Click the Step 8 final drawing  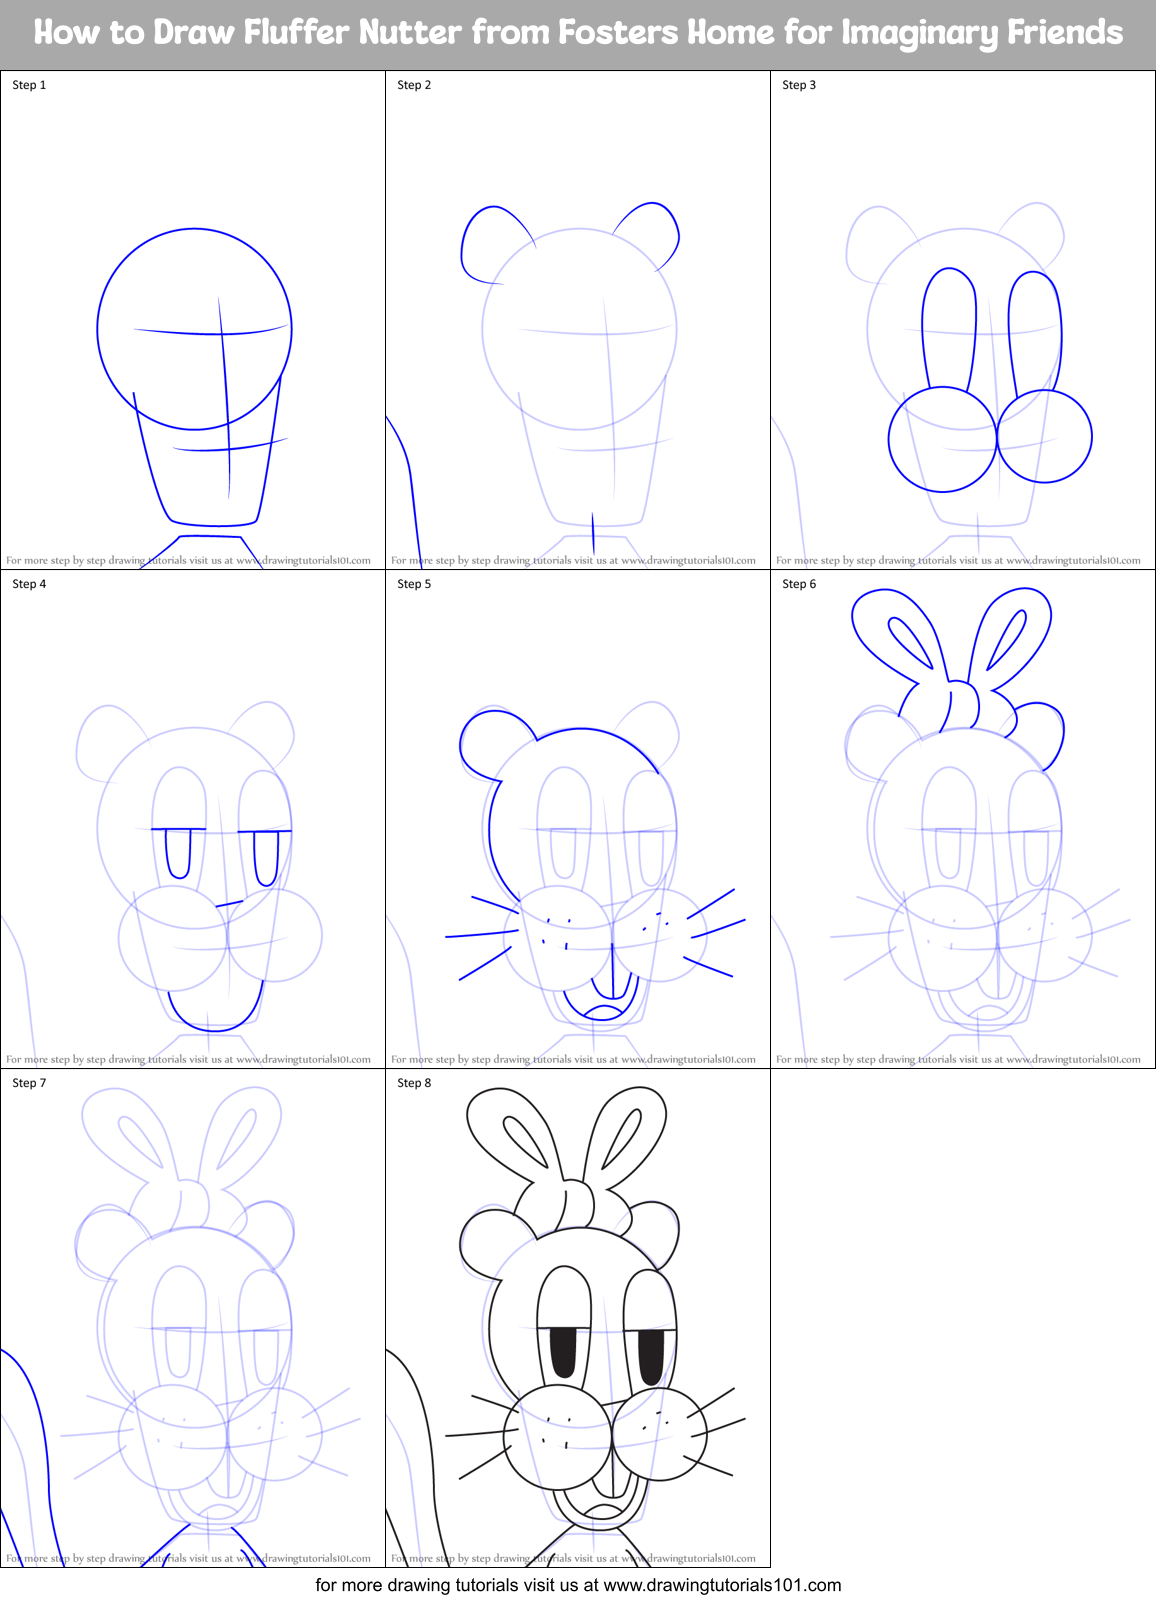pyautogui.click(x=578, y=1318)
